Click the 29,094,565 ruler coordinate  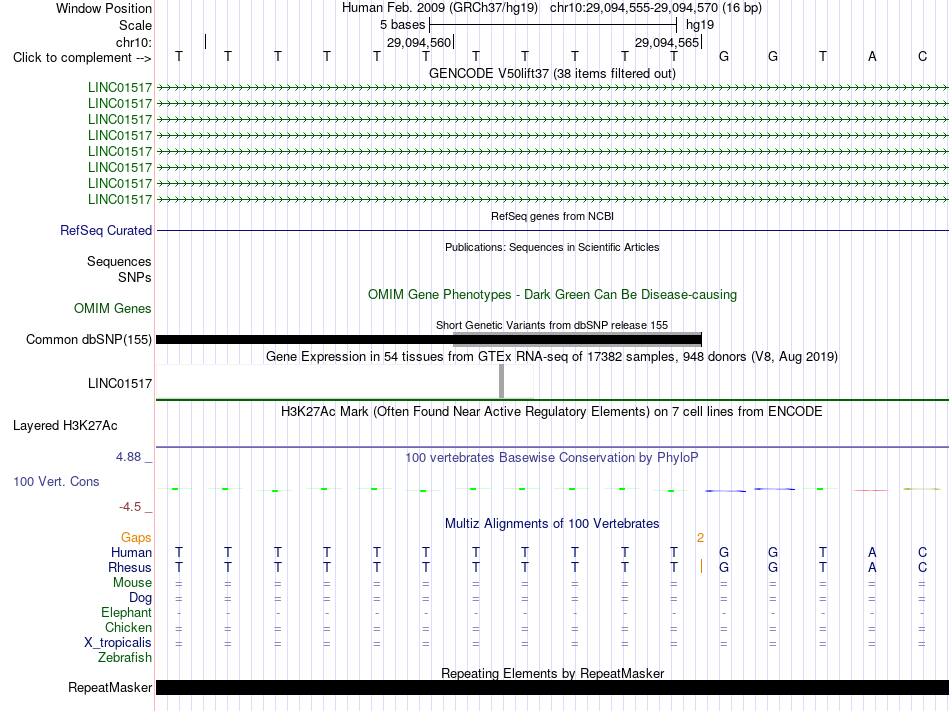pyautogui.click(x=667, y=42)
